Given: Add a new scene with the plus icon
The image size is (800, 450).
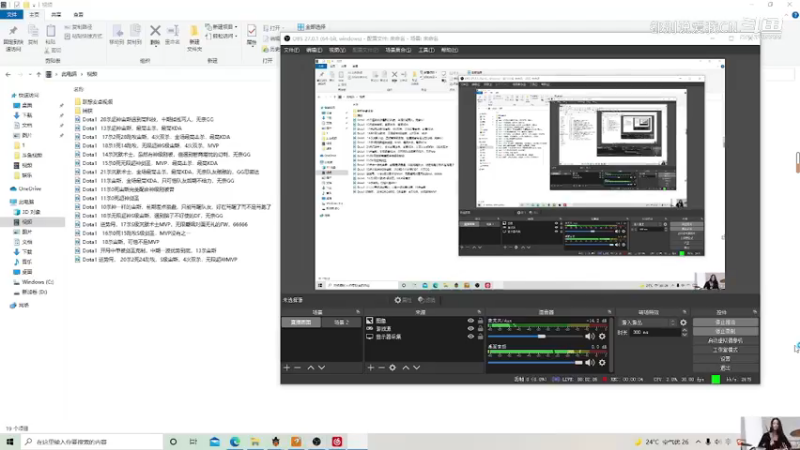Looking at the screenshot, I should pos(287,367).
